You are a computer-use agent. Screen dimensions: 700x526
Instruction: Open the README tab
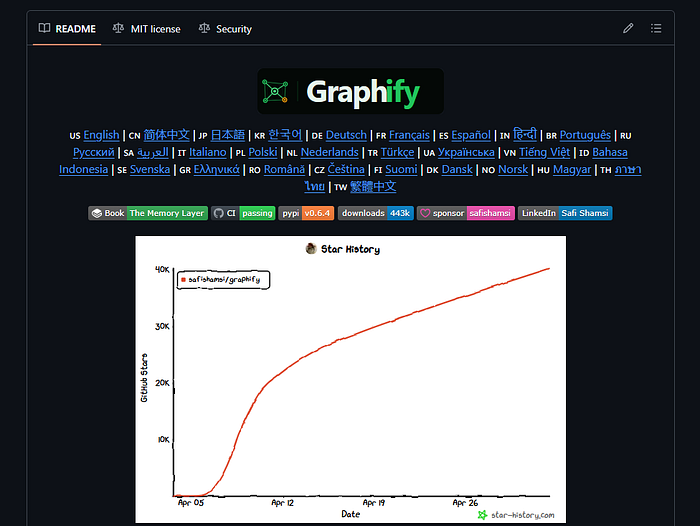point(67,29)
